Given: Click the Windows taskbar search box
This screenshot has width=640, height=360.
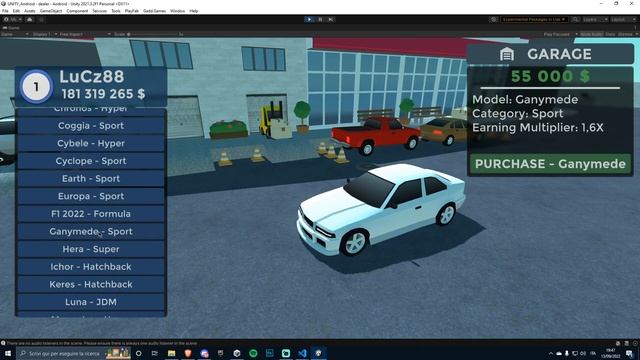Looking at the screenshot, I should tap(73, 353).
